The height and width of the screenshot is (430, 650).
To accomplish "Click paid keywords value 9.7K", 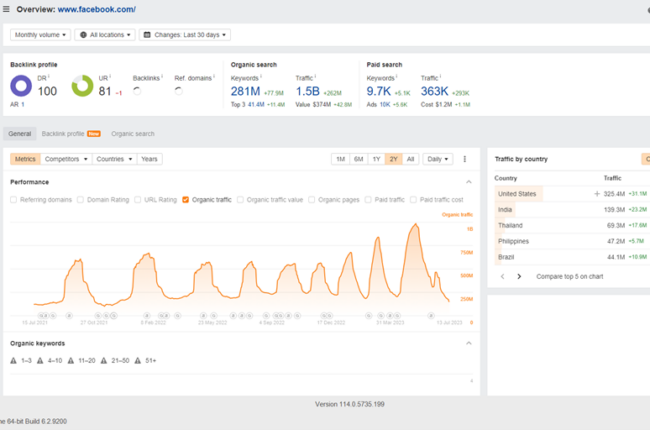I will click(x=378, y=91).
